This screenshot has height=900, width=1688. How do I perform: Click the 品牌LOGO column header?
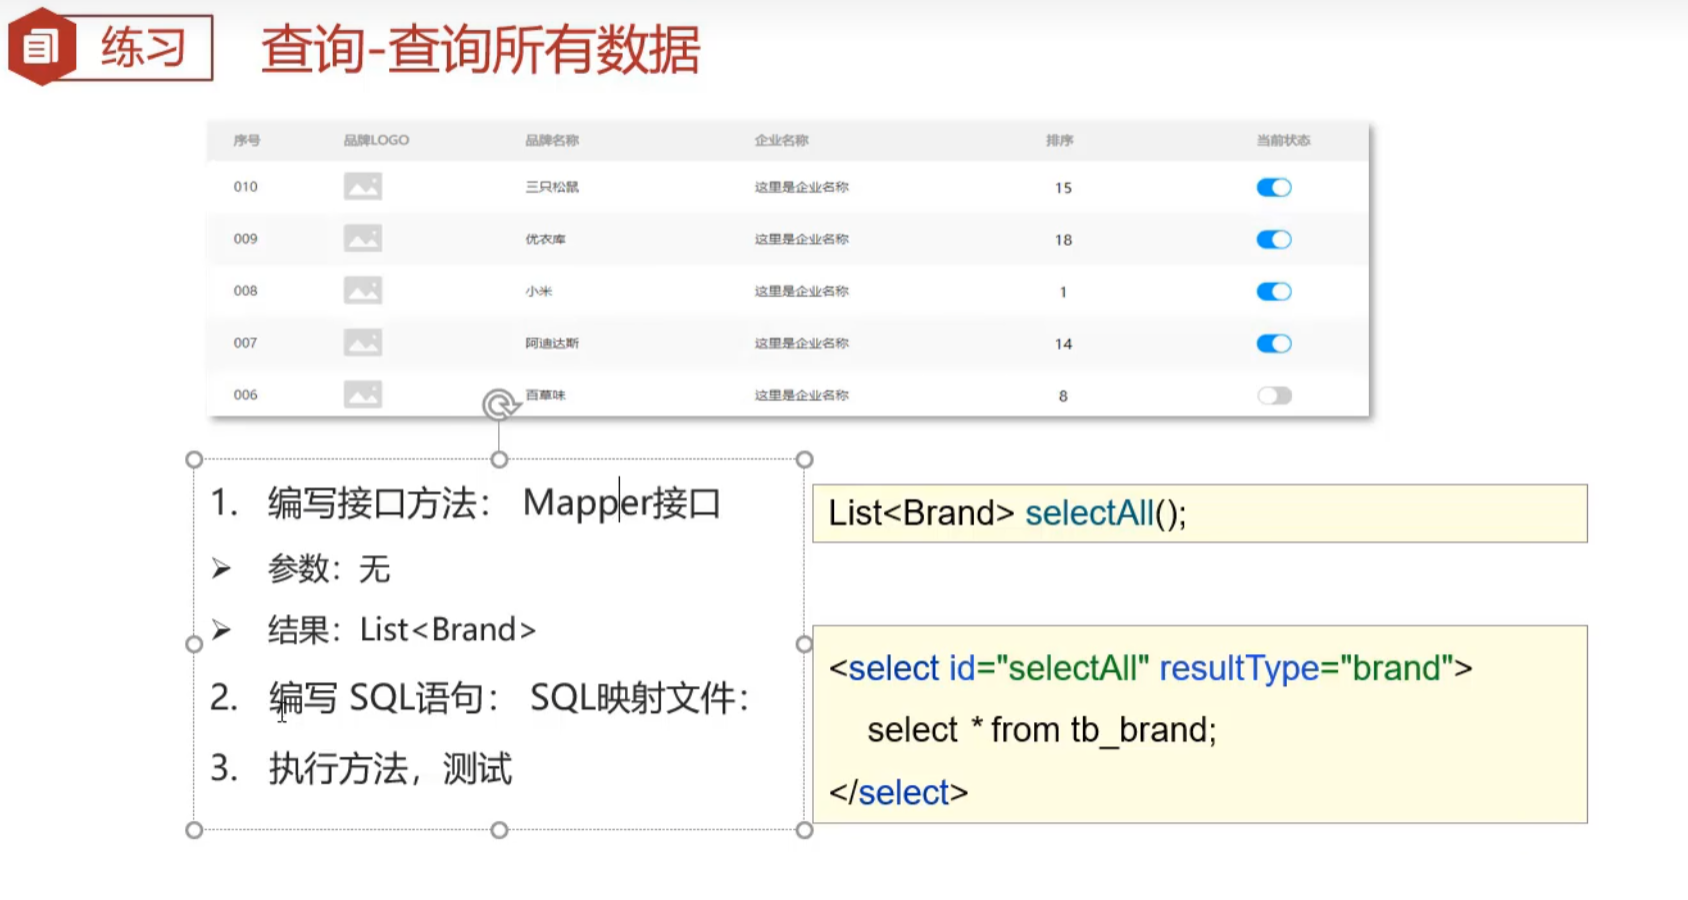click(x=376, y=140)
